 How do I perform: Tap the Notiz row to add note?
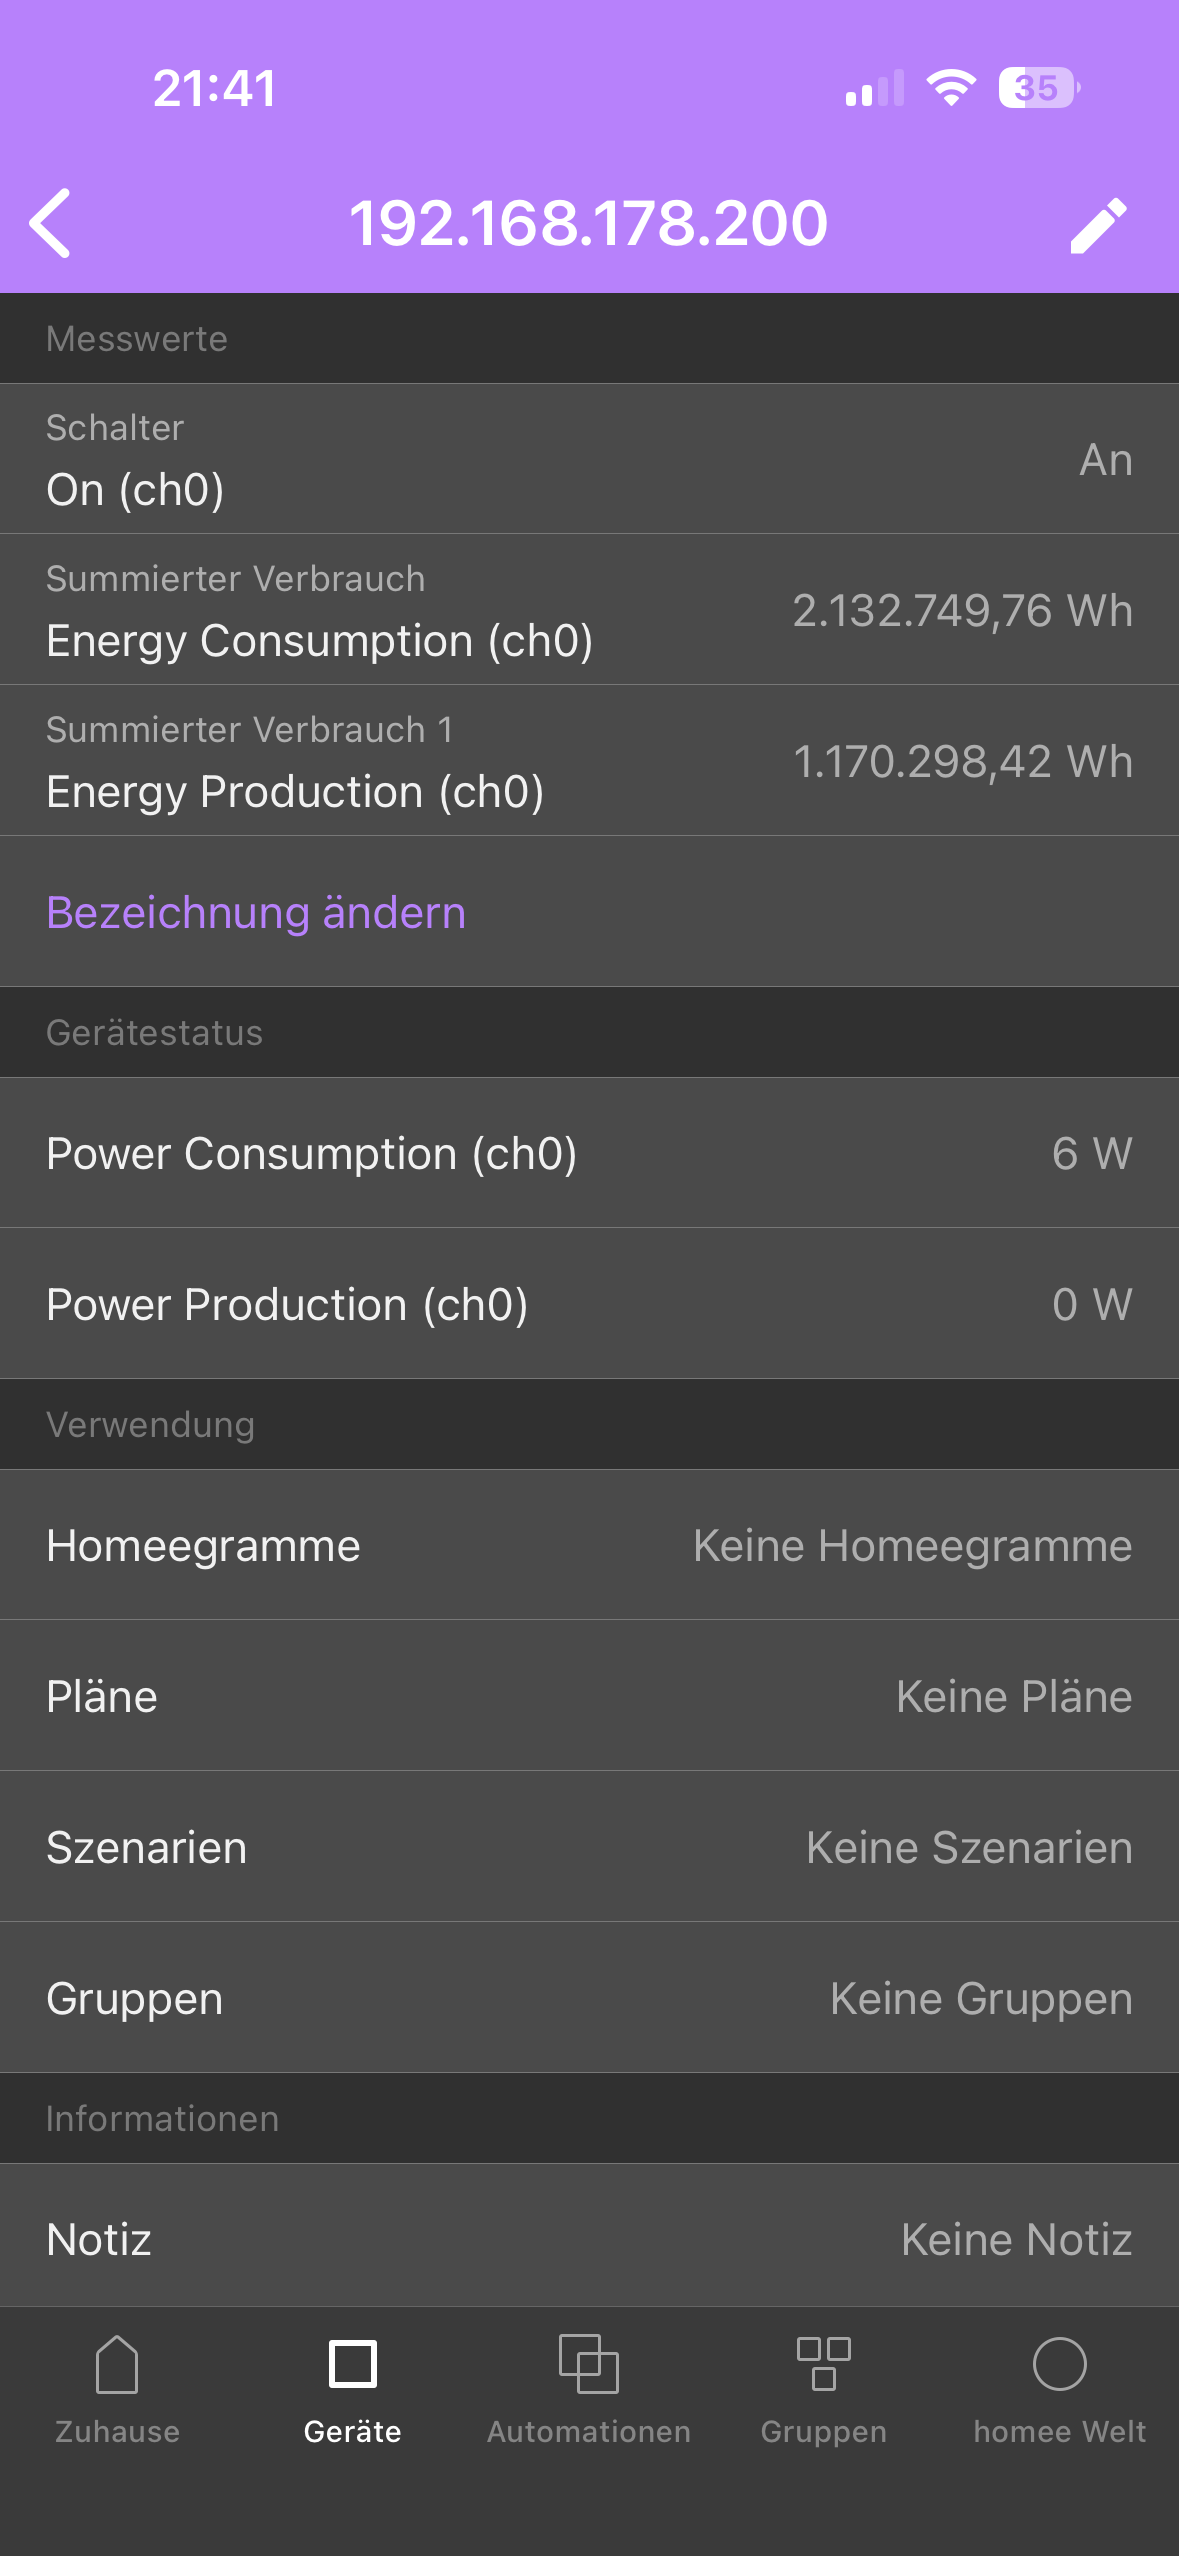tap(589, 2240)
